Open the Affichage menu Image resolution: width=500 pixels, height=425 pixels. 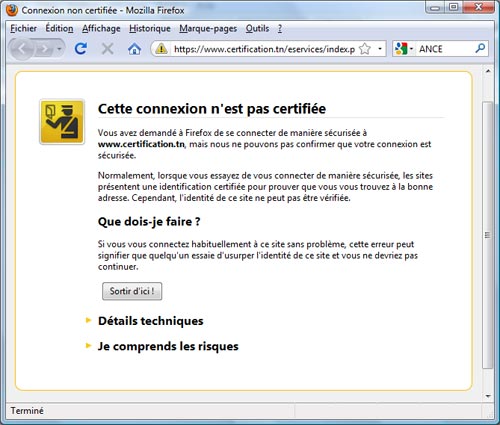[x=101, y=29]
